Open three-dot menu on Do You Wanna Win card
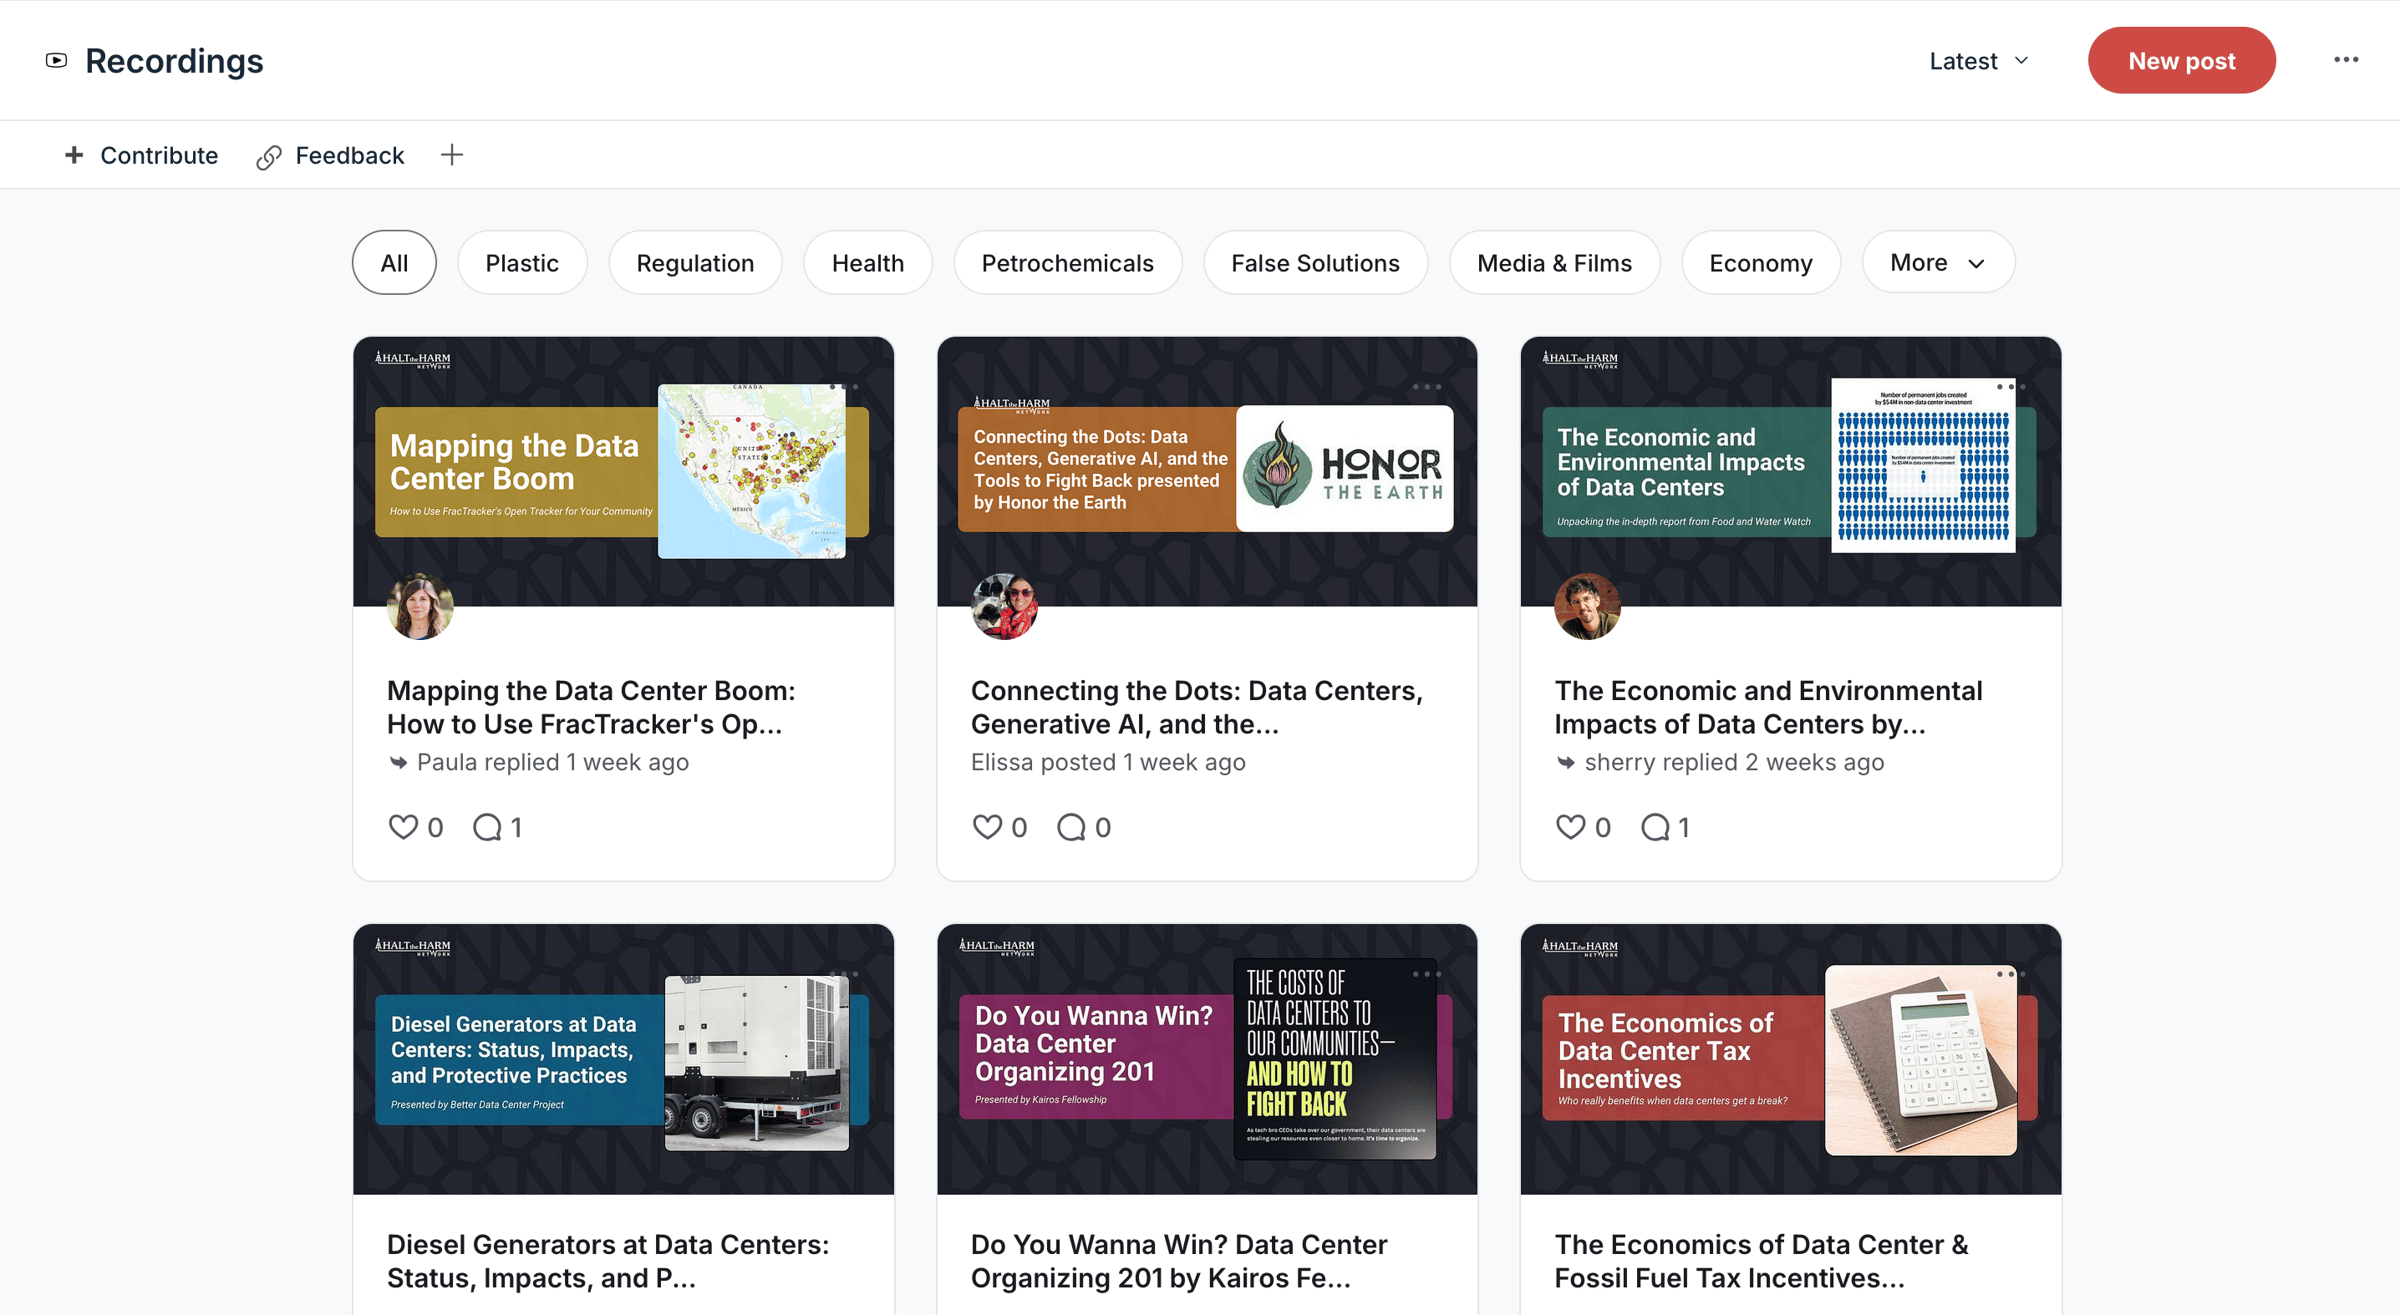The width and height of the screenshot is (2400, 1315). click(1427, 974)
